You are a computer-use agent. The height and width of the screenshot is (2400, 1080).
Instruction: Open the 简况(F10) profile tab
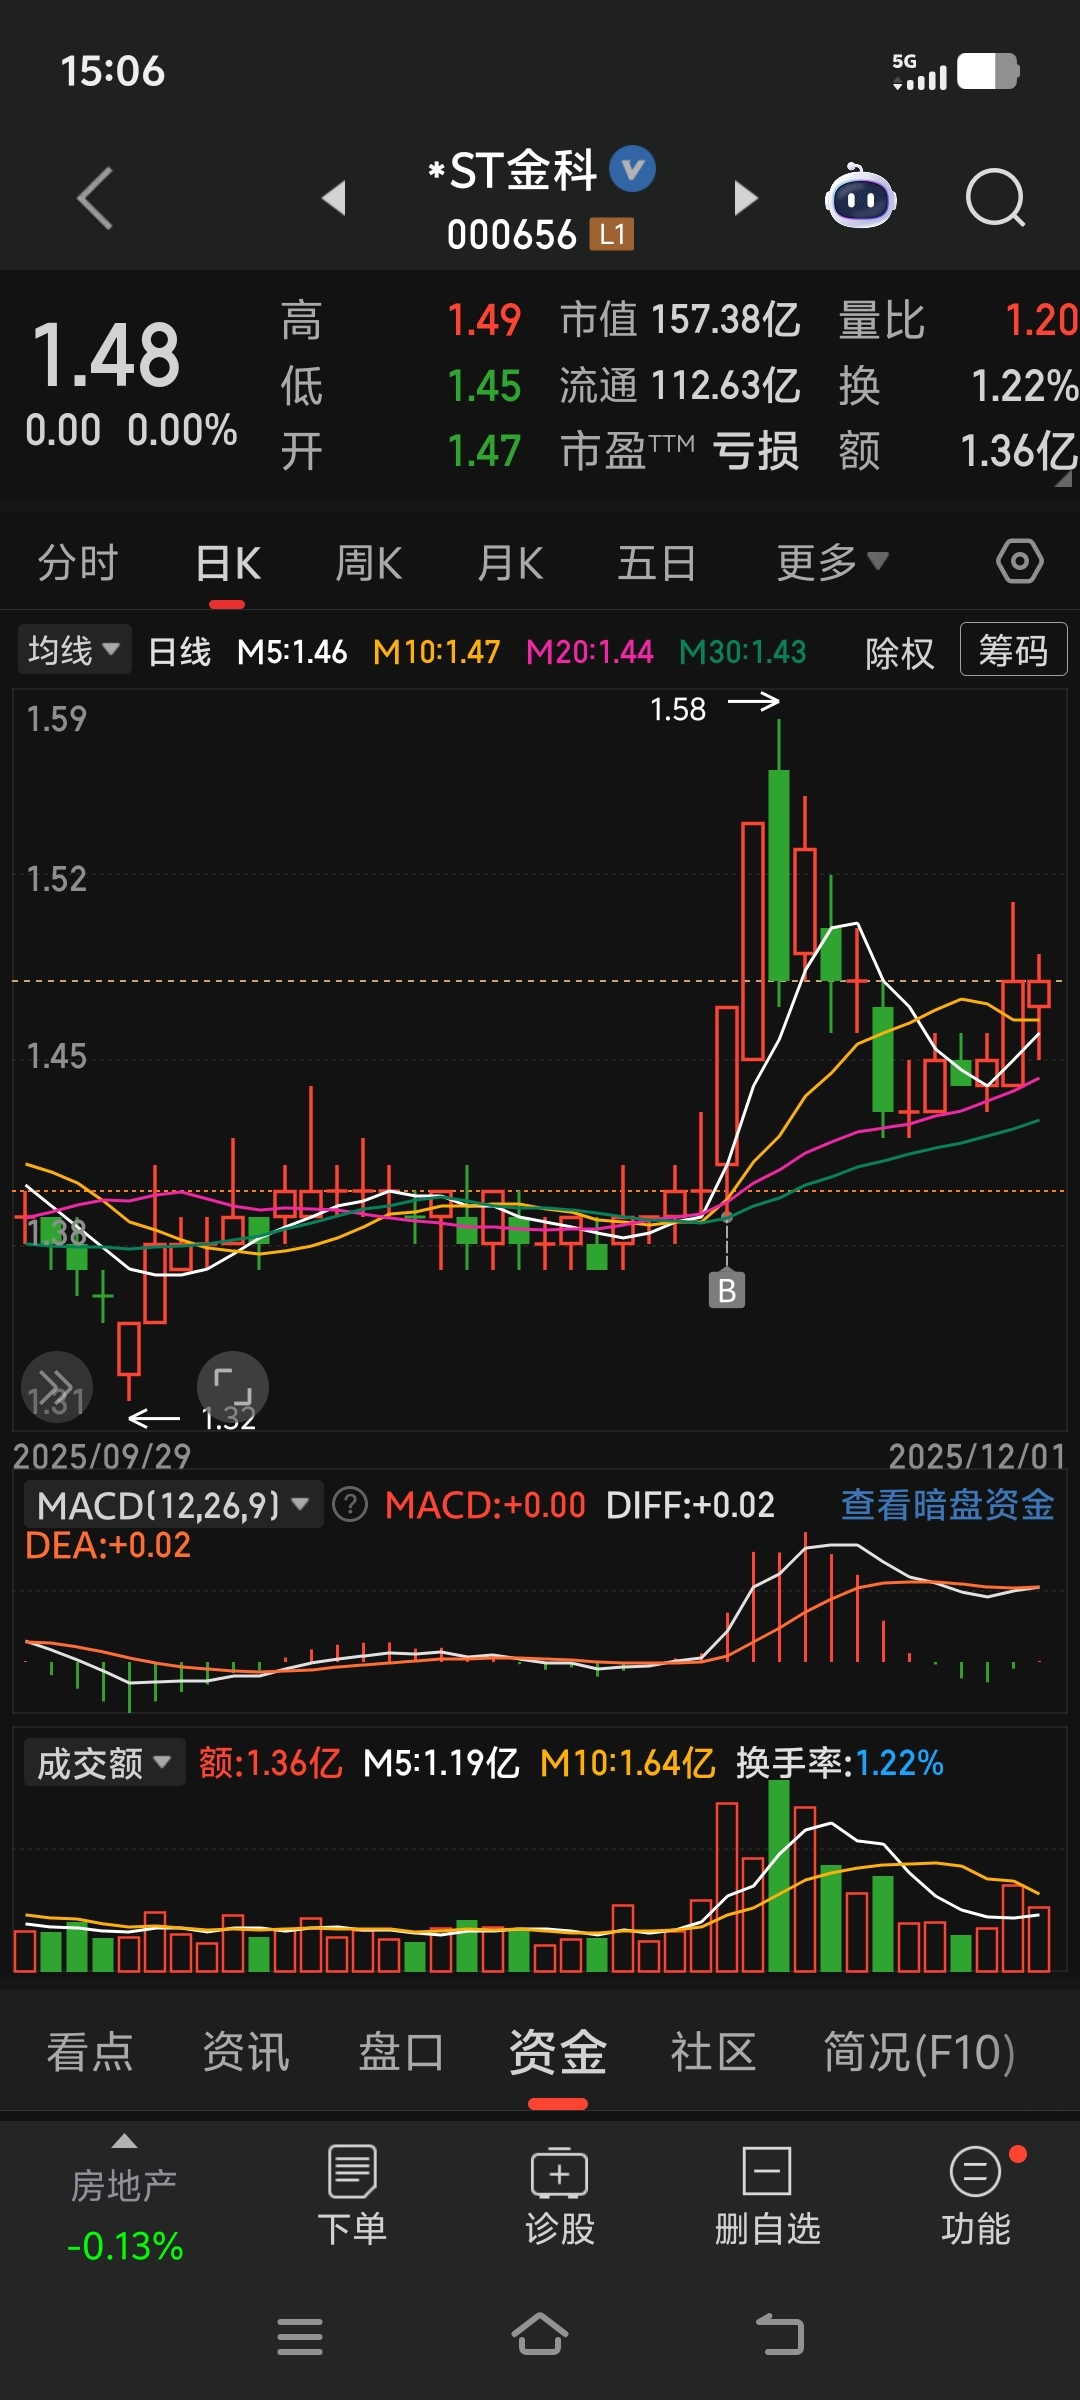coord(919,2052)
